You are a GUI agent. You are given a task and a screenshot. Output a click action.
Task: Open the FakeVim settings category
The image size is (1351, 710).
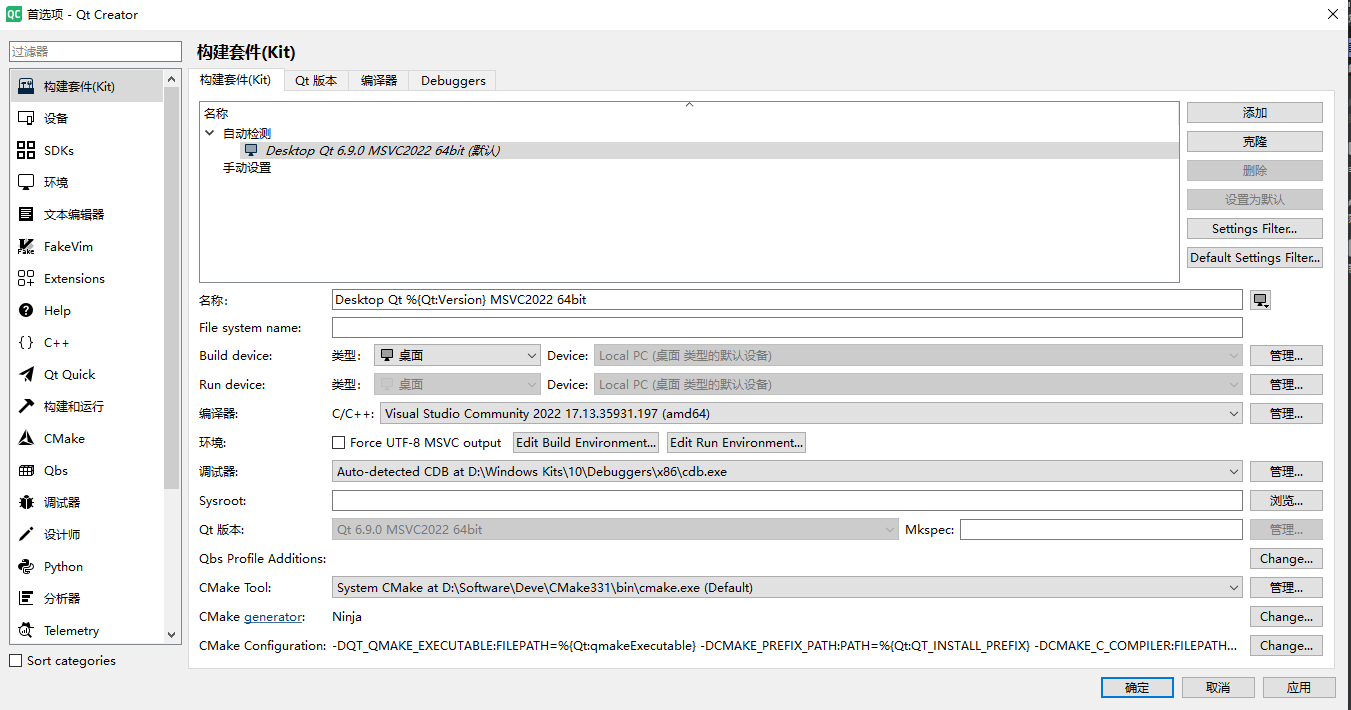[x=87, y=246]
